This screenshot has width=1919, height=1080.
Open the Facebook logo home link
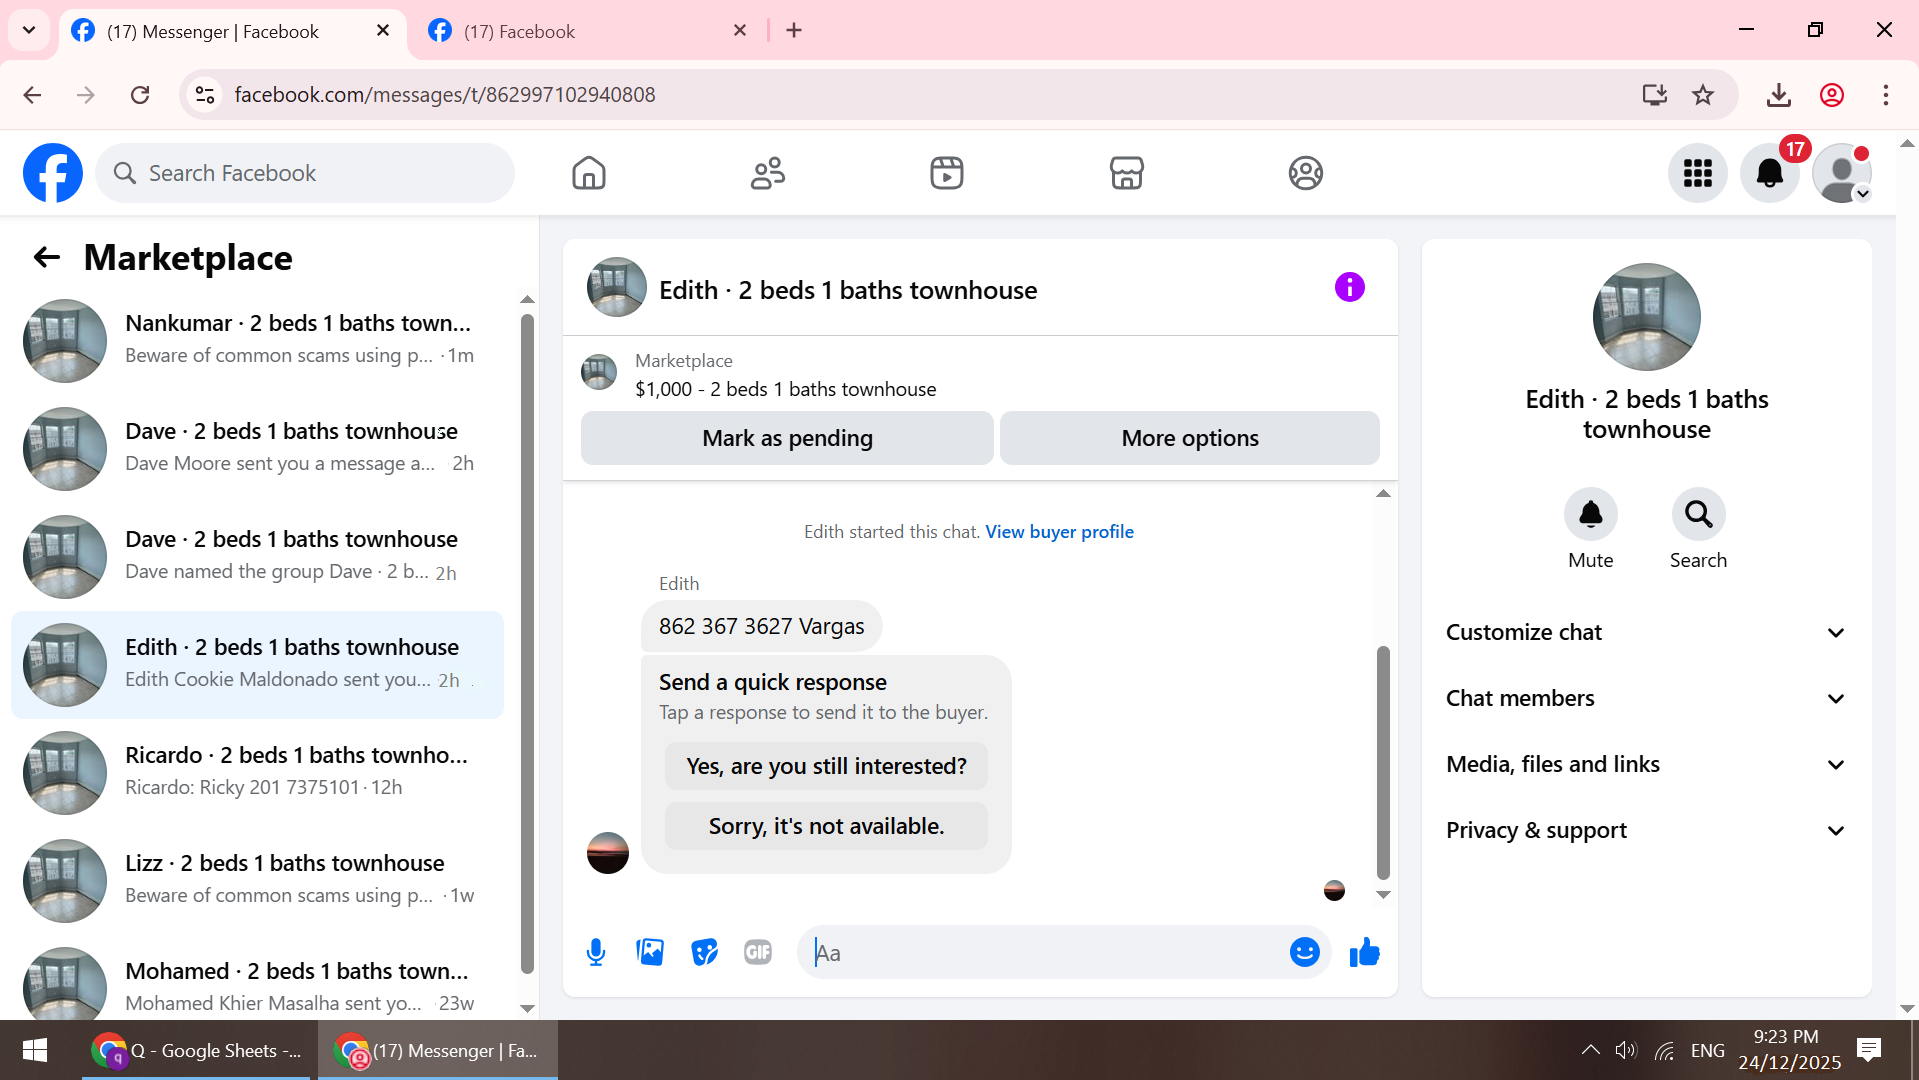click(53, 173)
